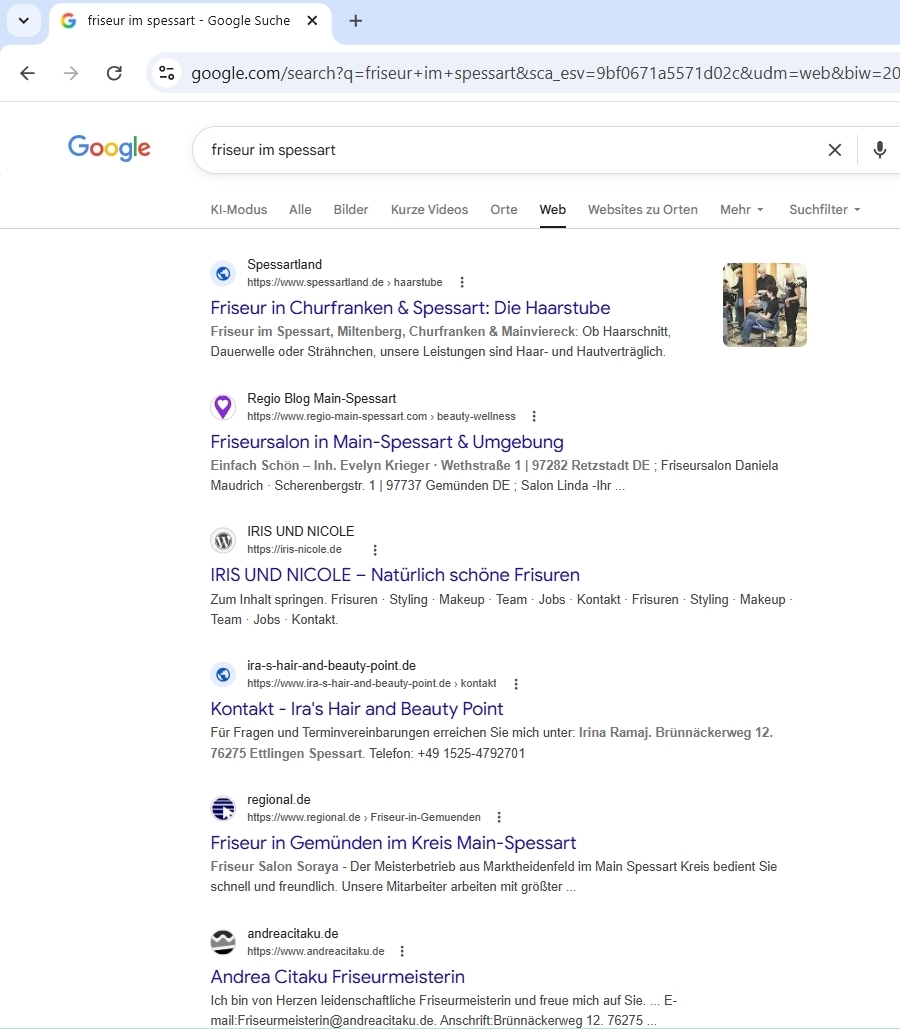Click the reload page button
This screenshot has width=900, height=1029.
coord(114,73)
